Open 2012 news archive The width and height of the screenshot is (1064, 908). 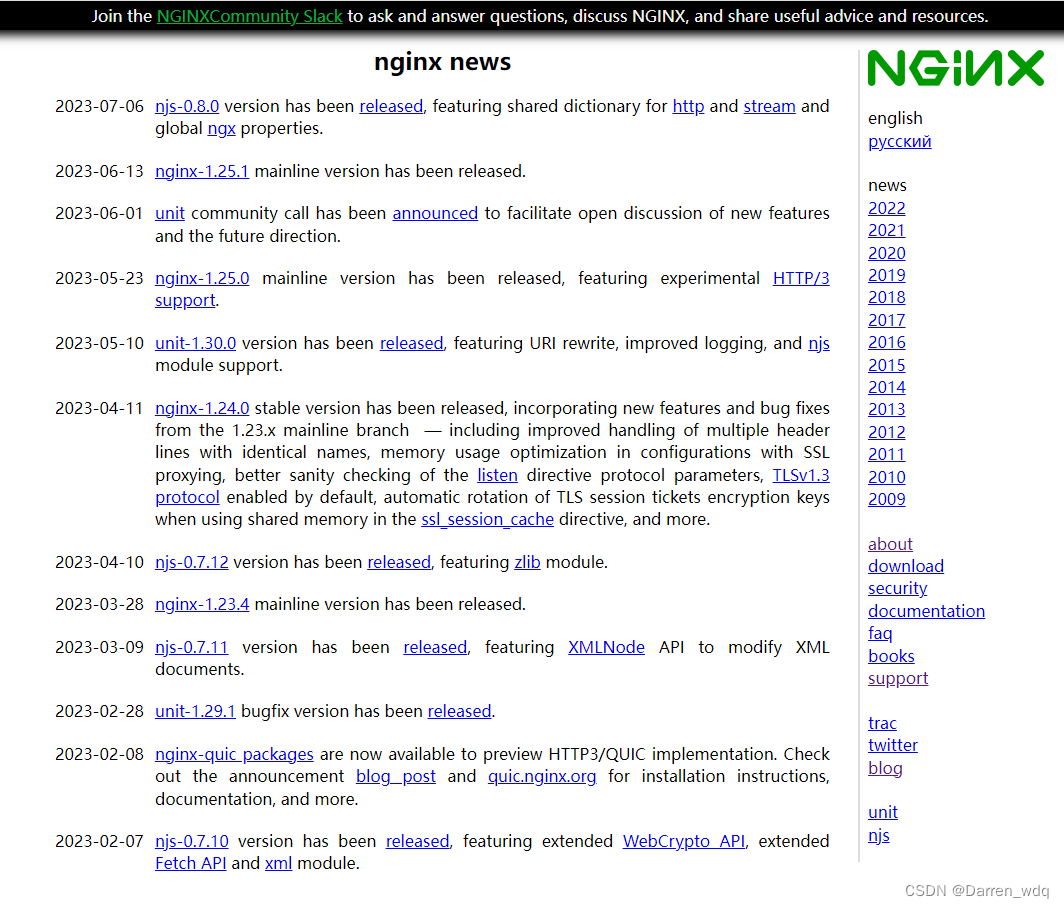coord(886,433)
